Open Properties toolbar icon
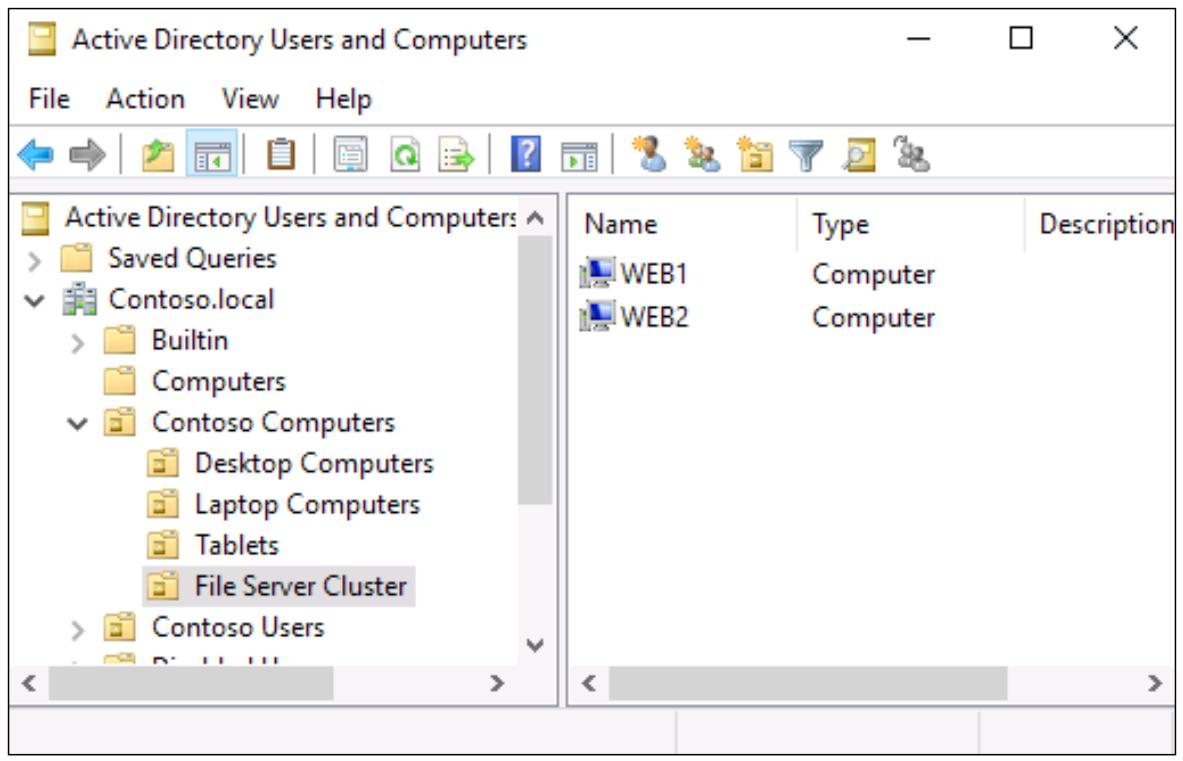This screenshot has height=761, width=1183. (351, 155)
